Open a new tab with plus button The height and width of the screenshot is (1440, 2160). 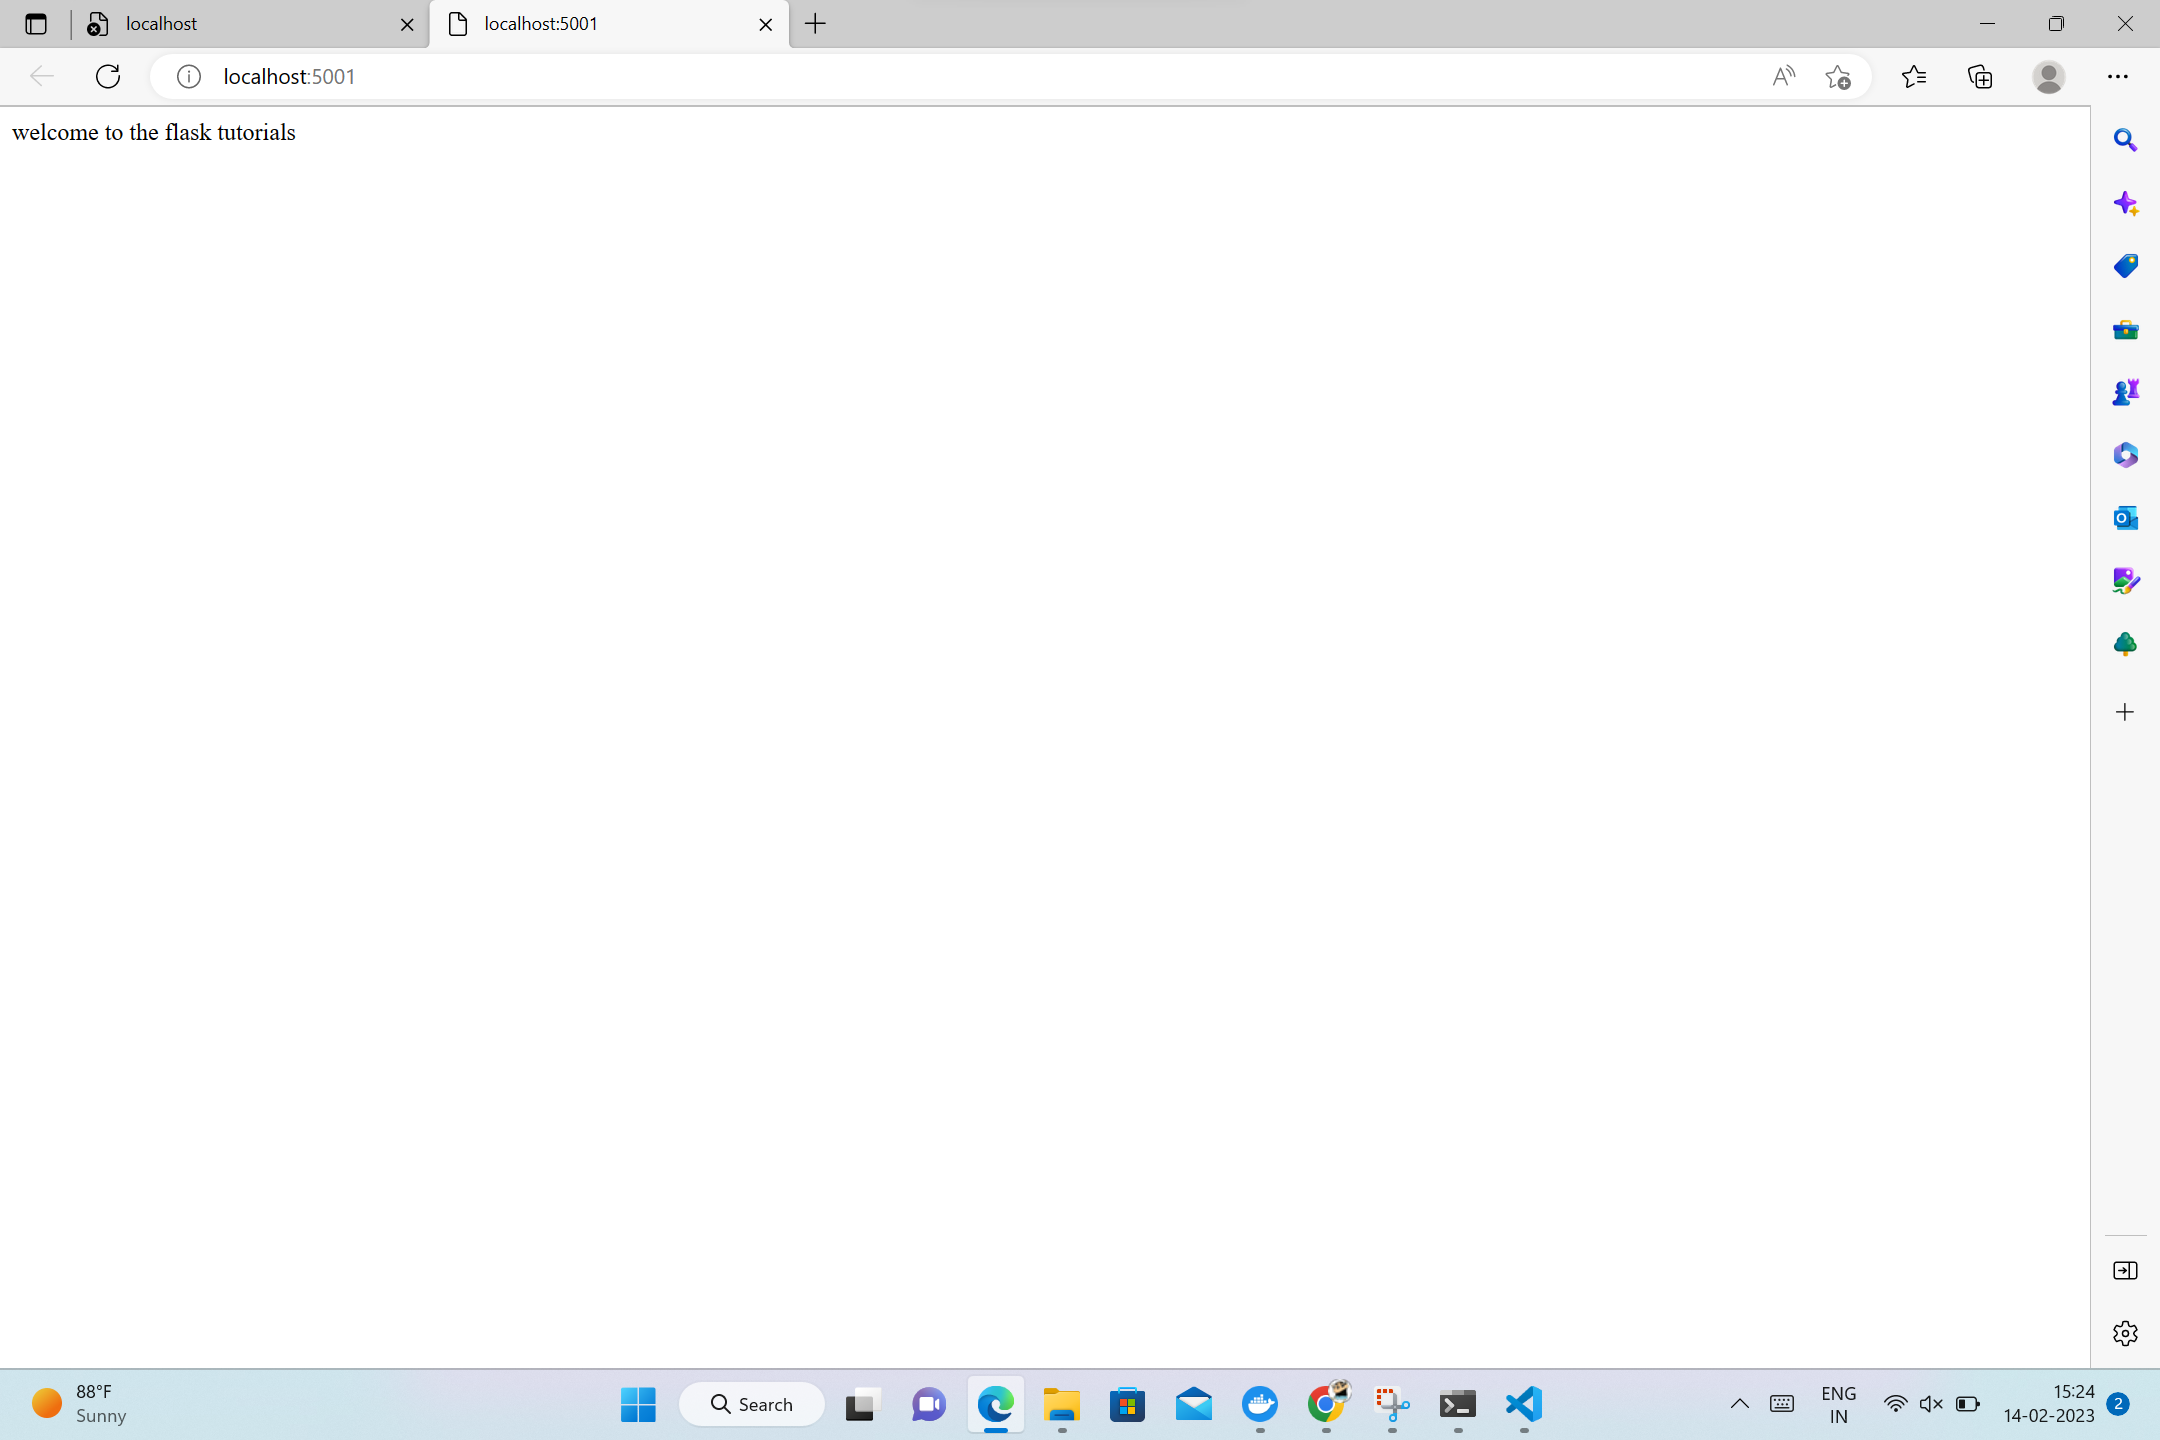[815, 24]
